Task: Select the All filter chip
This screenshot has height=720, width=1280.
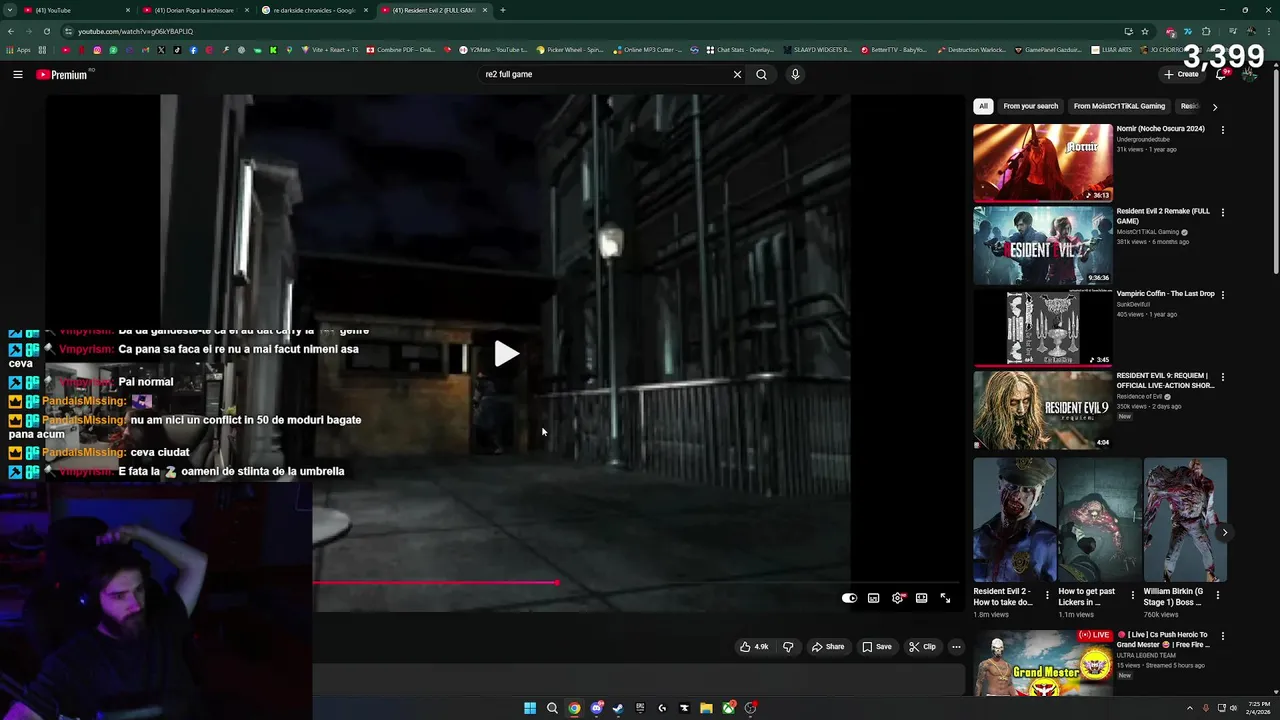Action: (983, 106)
